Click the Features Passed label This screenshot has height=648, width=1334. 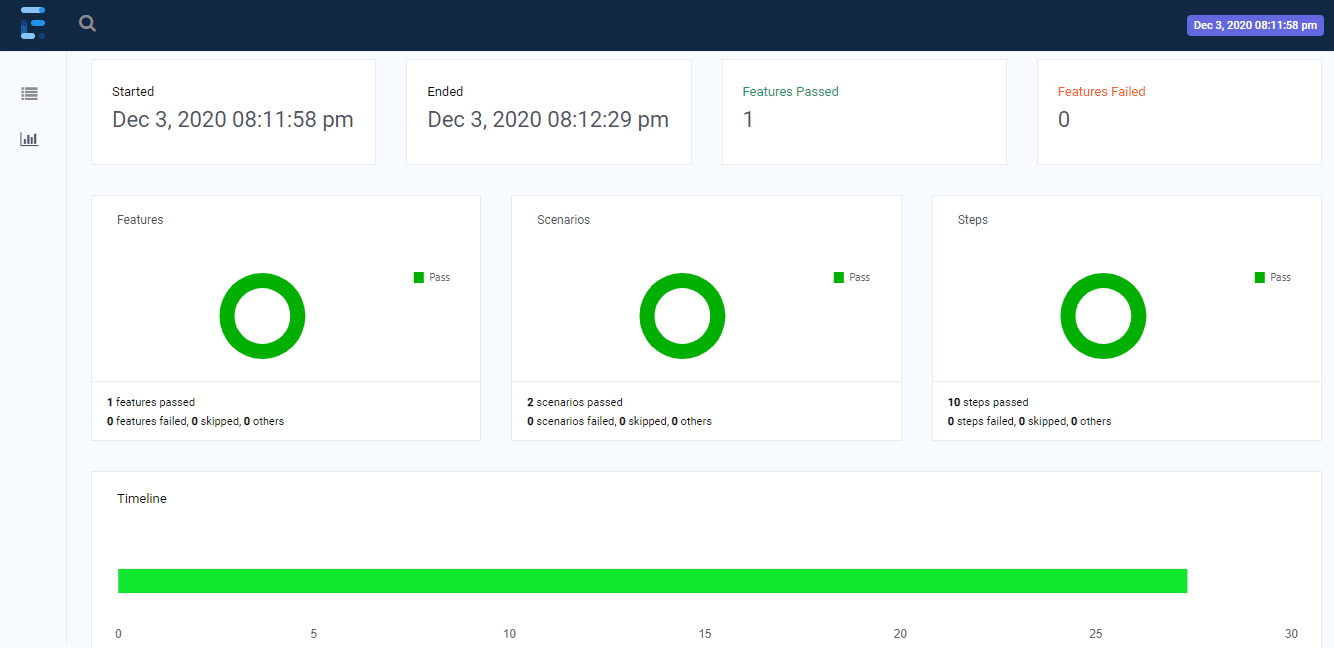tap(790, 92)
